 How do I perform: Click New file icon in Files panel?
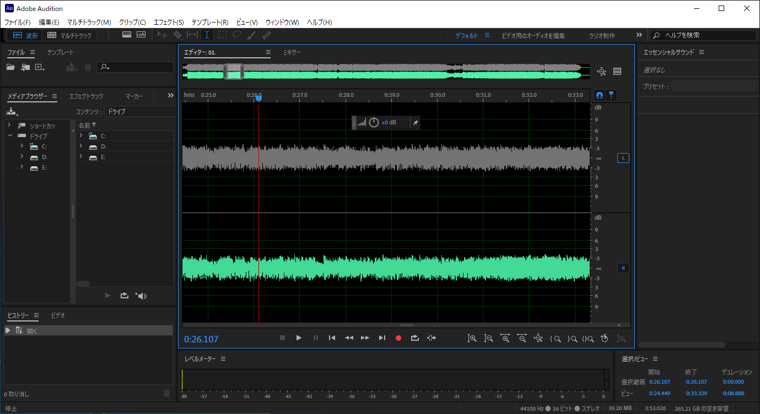[x=40, y=67]
